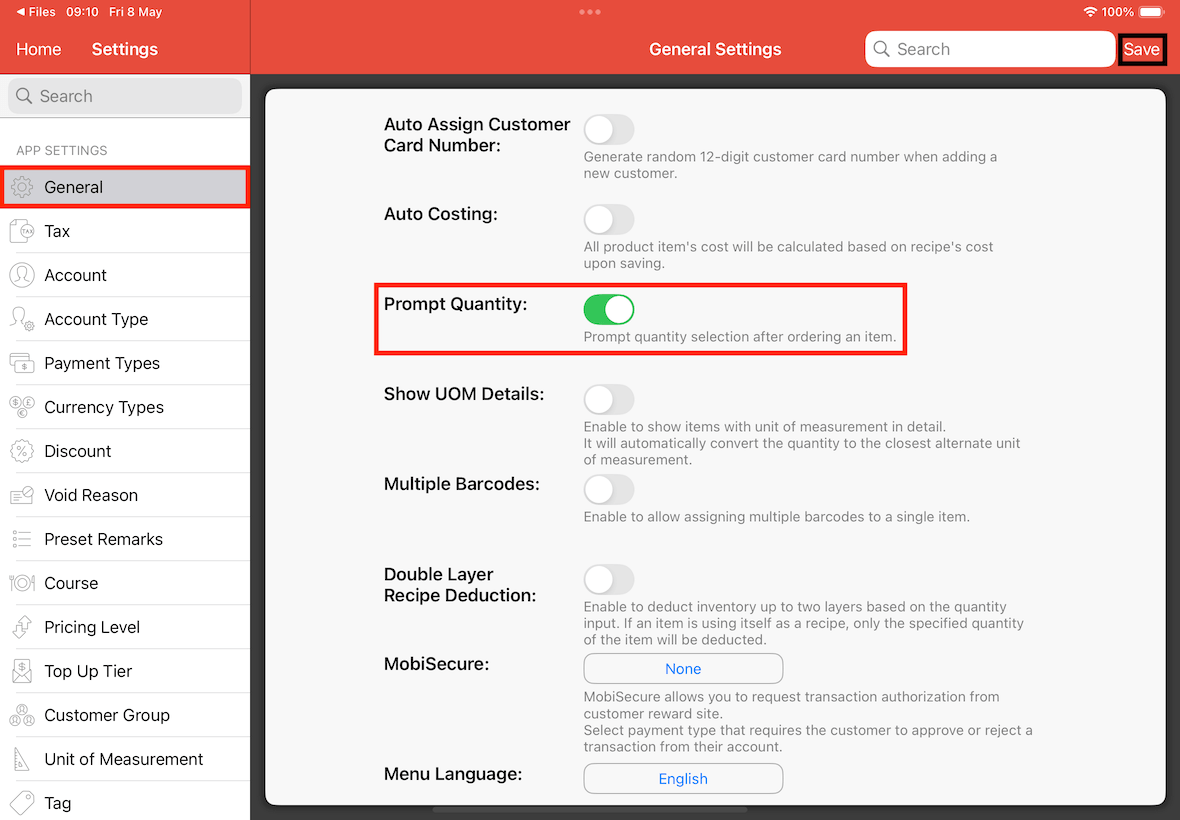Toggle the Multiple Barcodes switch

[x=609, y=490]
